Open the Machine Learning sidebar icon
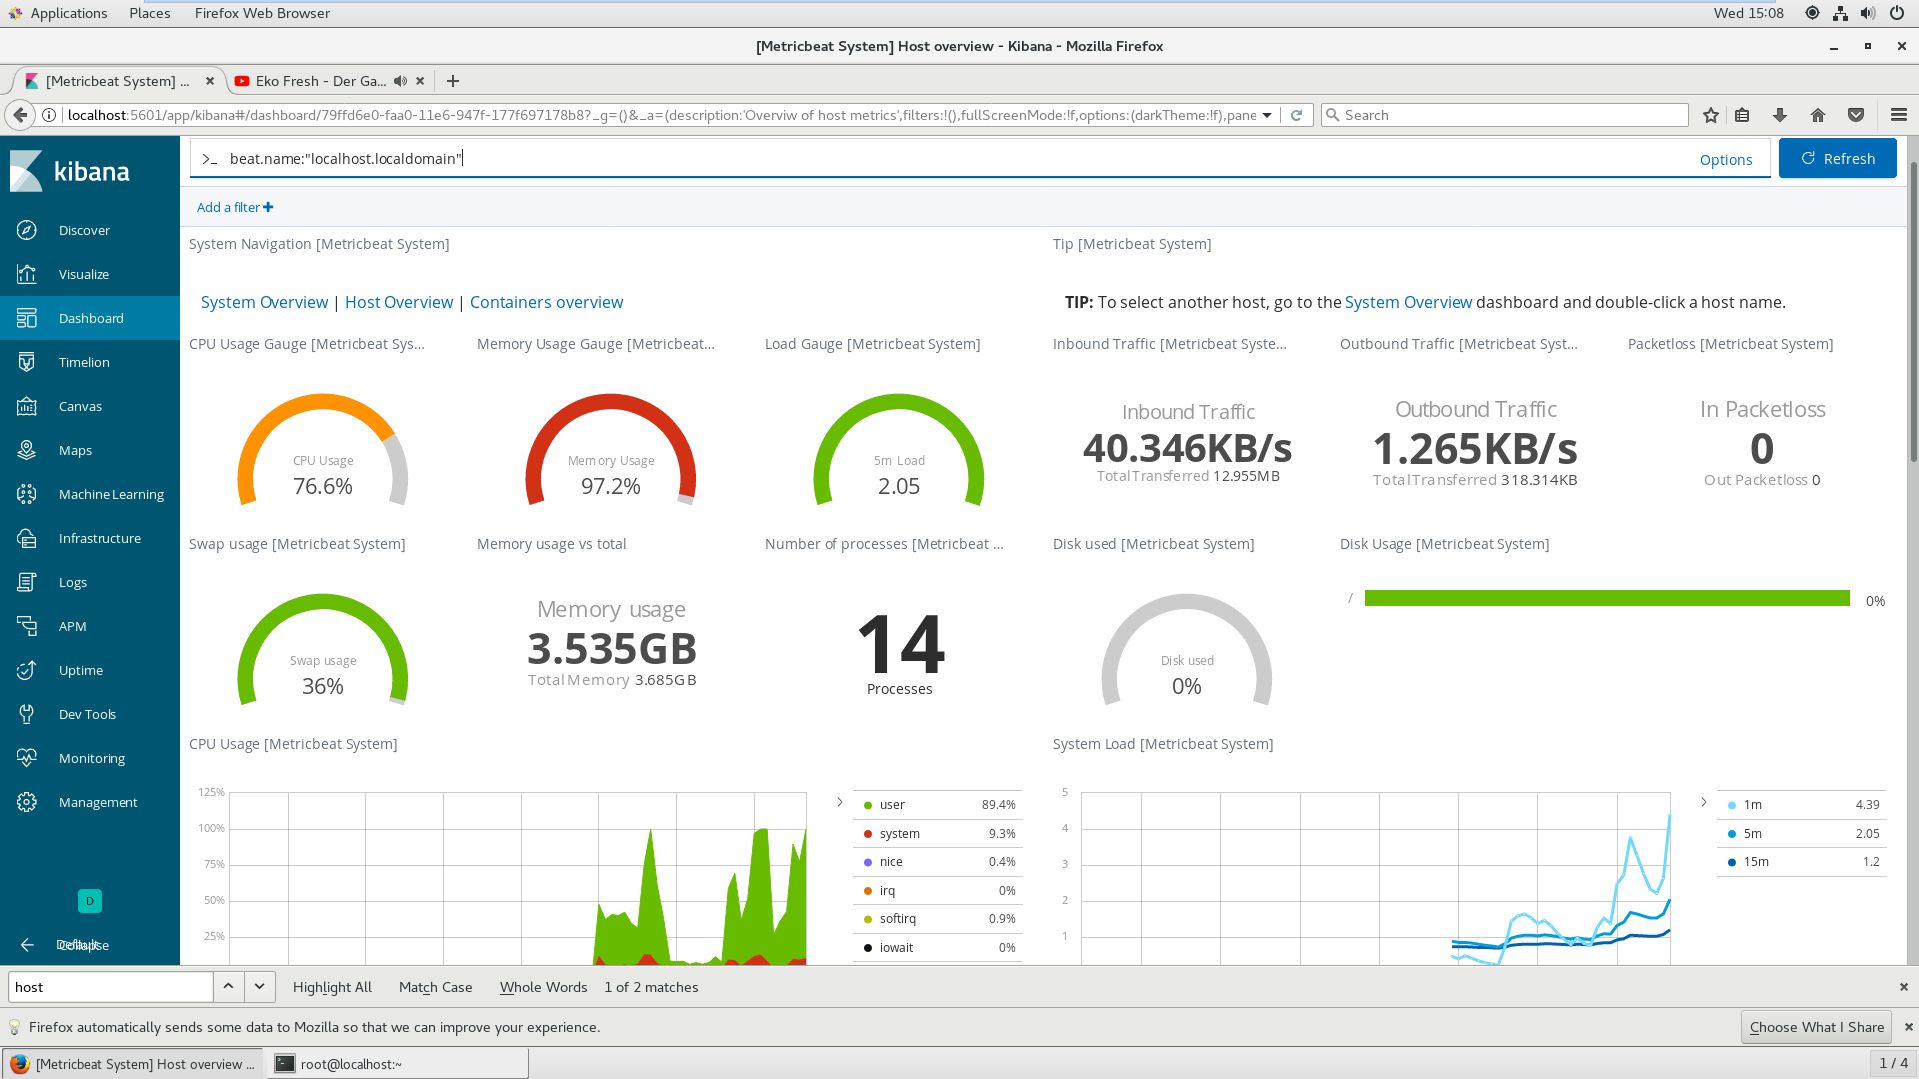 click(x=27, y=494)
